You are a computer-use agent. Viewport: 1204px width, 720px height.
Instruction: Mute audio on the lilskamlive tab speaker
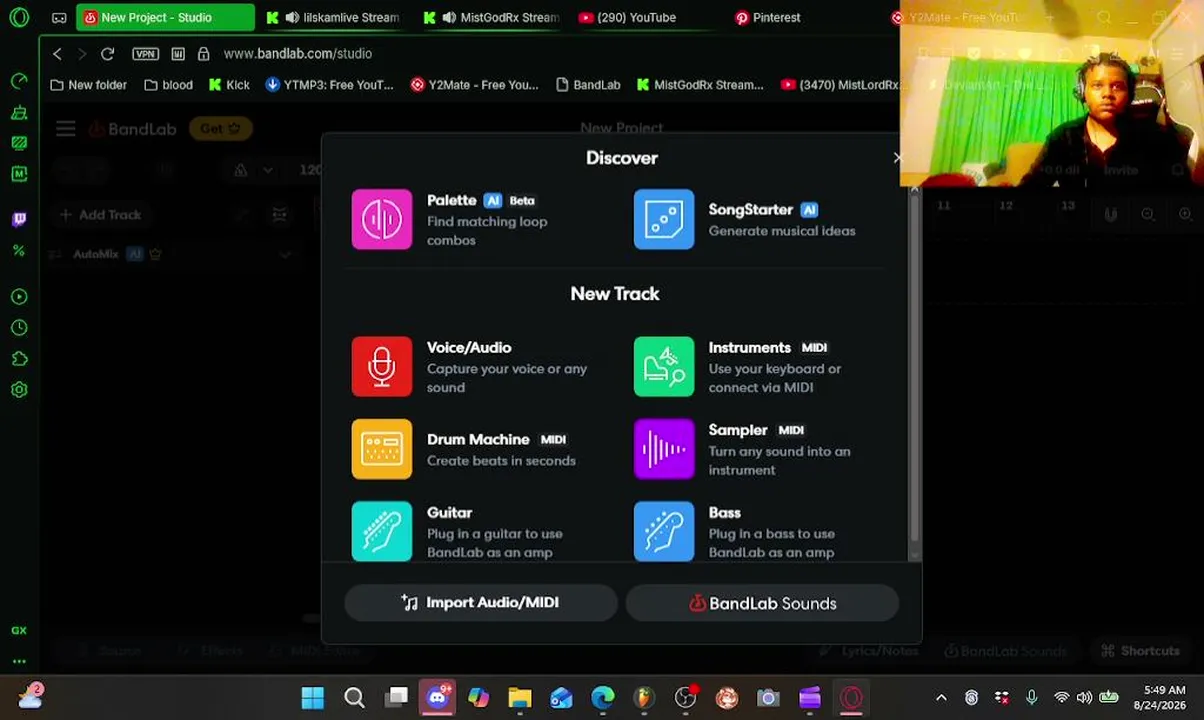292,17
